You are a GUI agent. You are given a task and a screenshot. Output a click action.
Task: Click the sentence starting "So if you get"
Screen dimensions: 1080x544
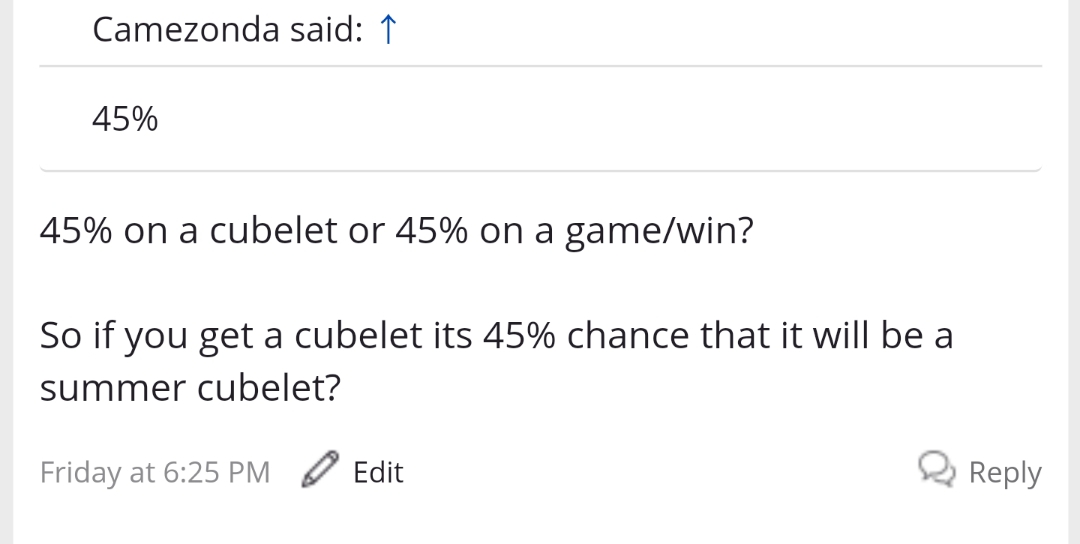496,361
